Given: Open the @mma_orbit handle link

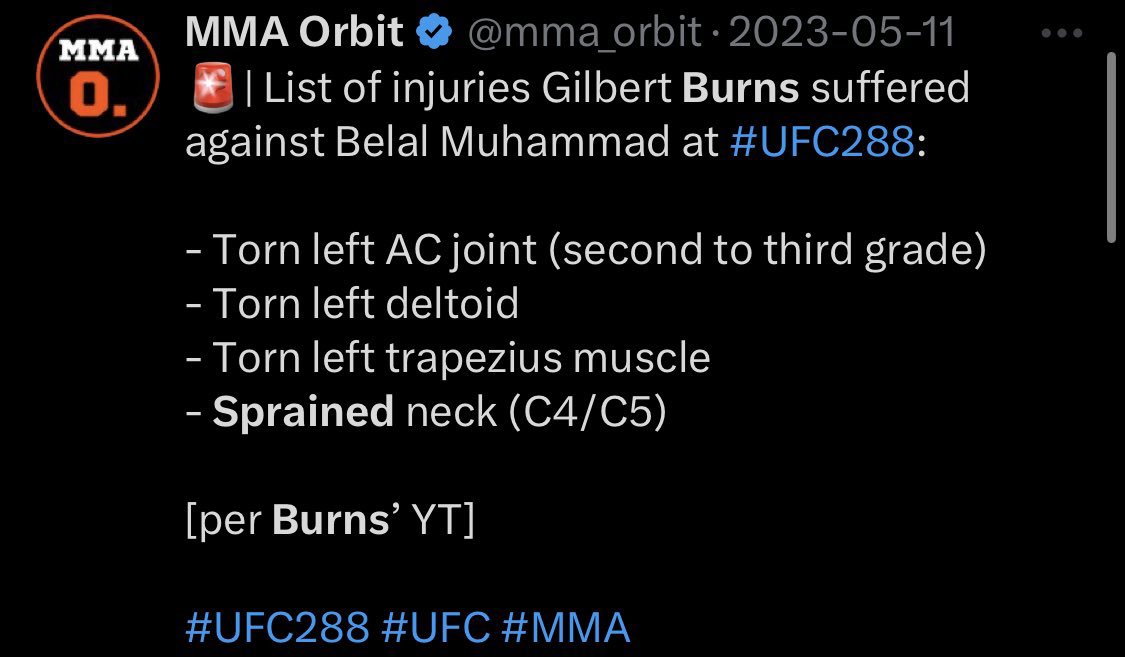Looking at the screenshot, I should pyautogui.click(x=585, y=33).
